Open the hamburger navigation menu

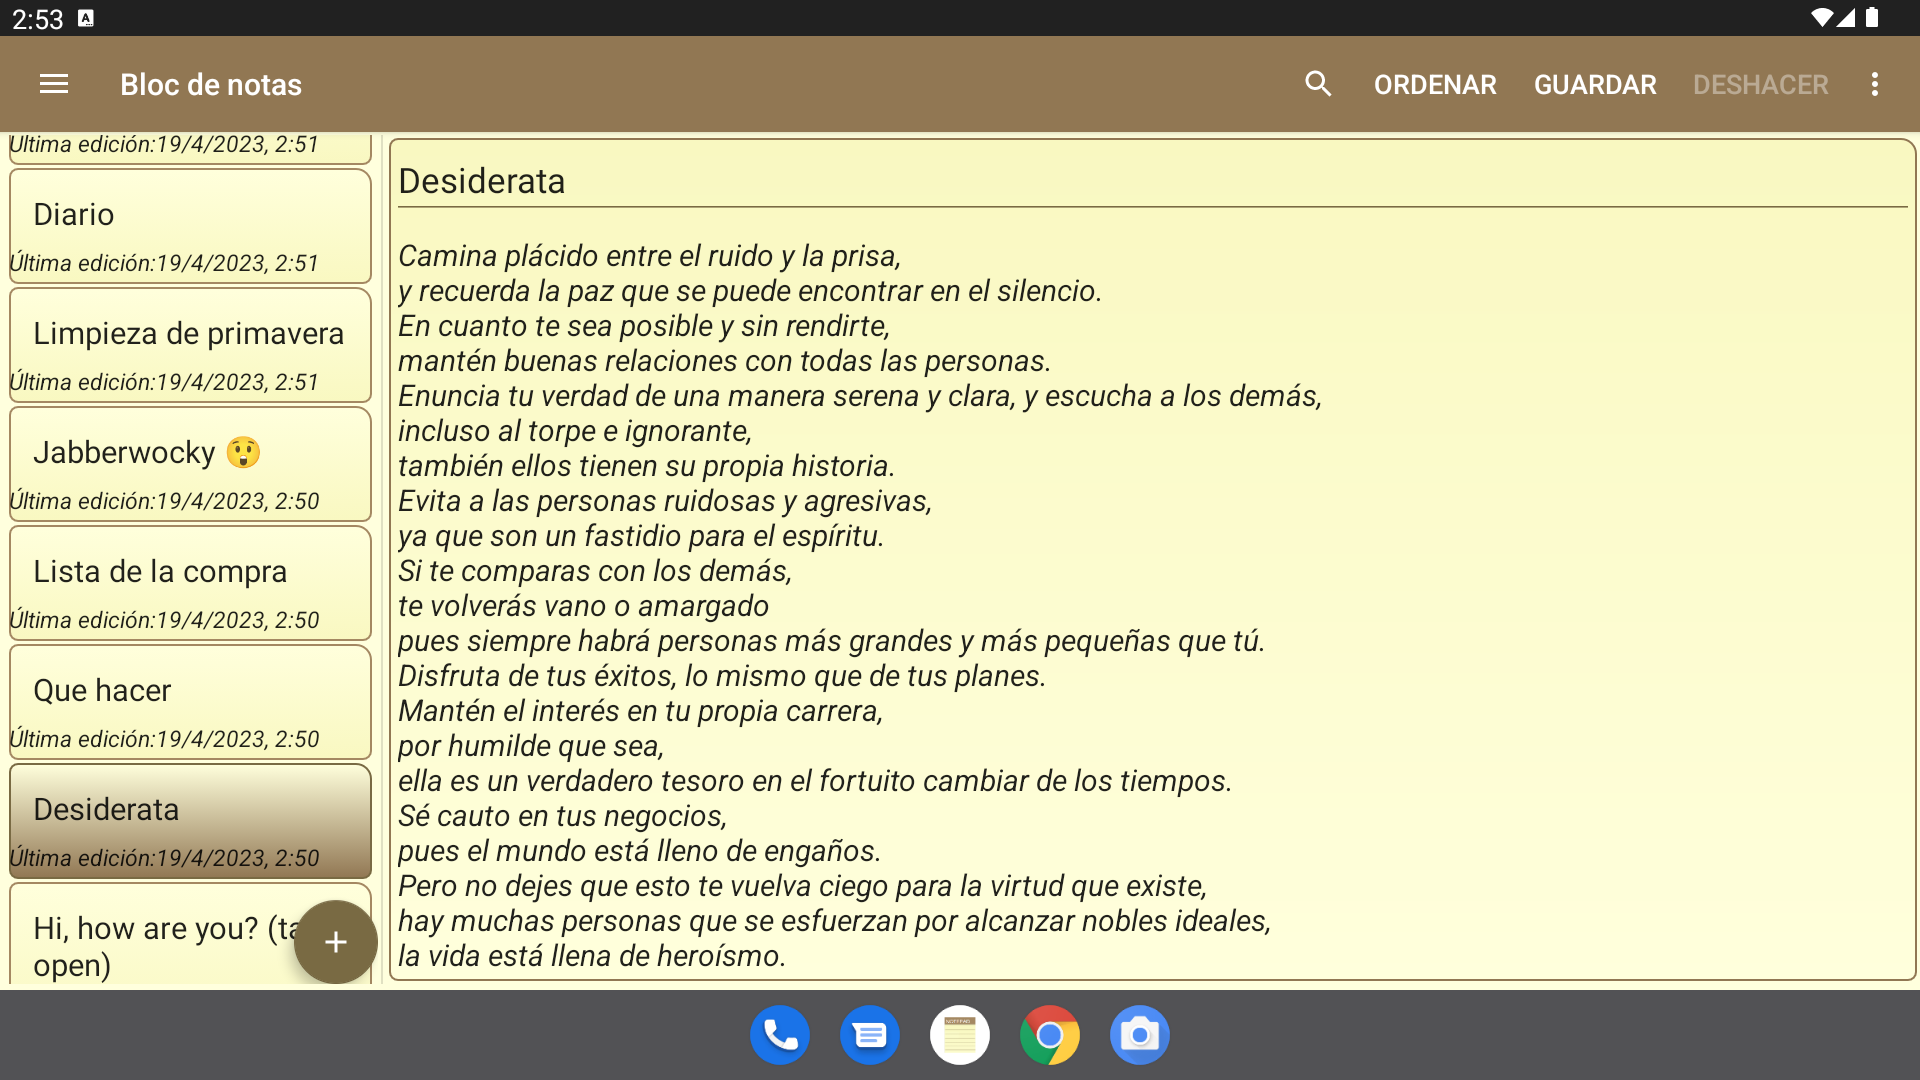tap(54, 84)
